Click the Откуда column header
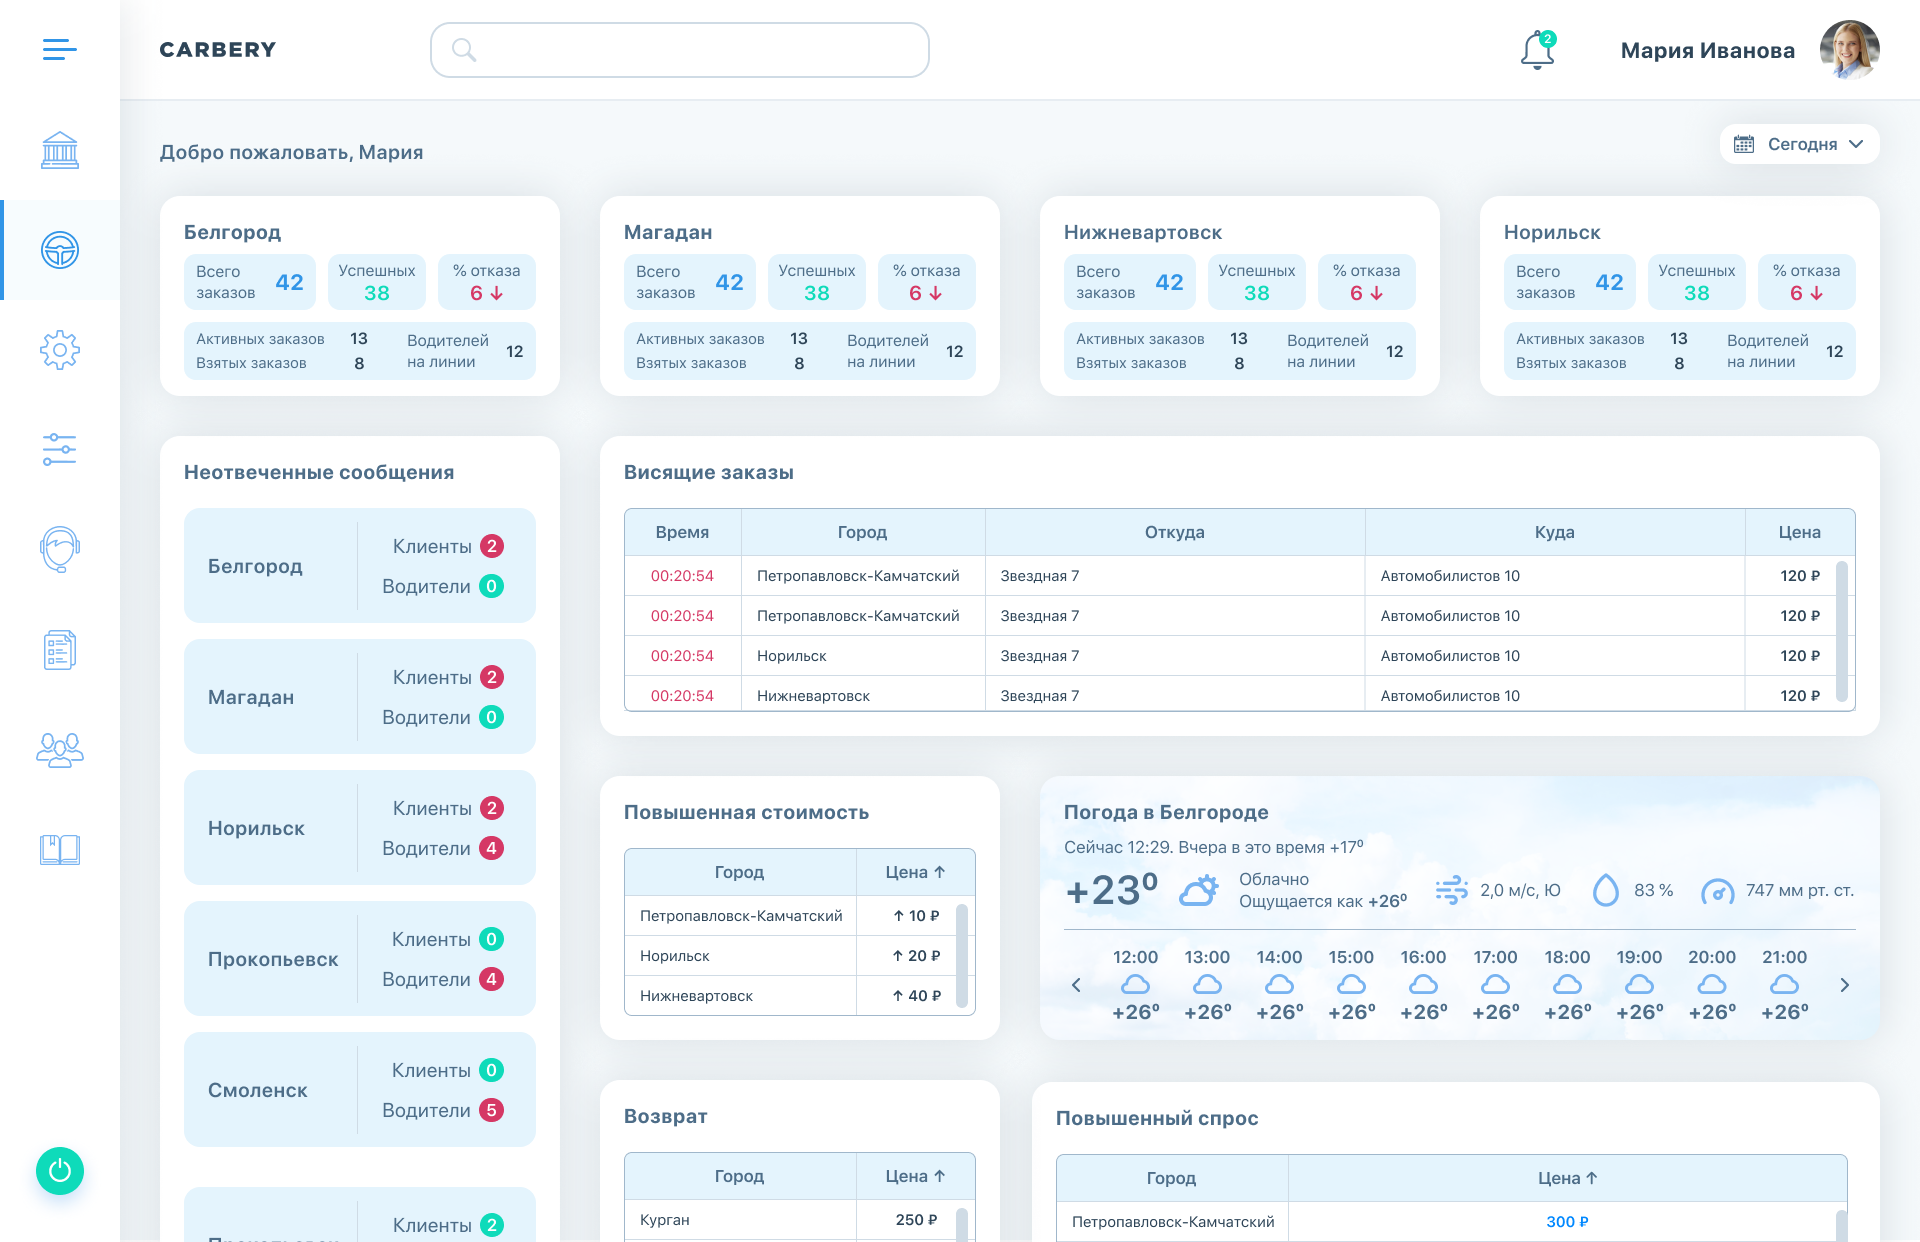 [x=1175, y=532]
